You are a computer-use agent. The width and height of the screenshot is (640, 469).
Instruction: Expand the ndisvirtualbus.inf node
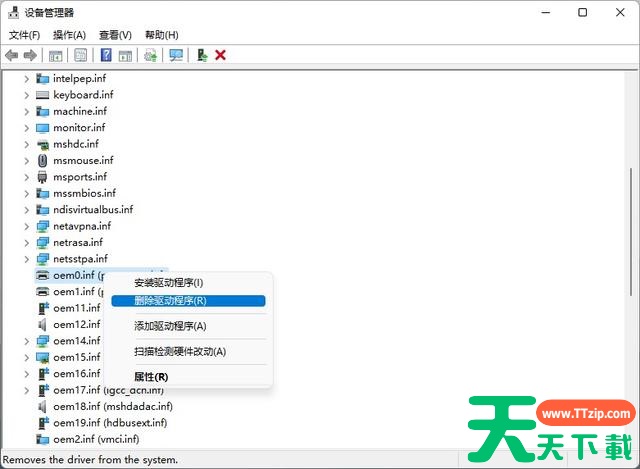[x=27, y=210]
